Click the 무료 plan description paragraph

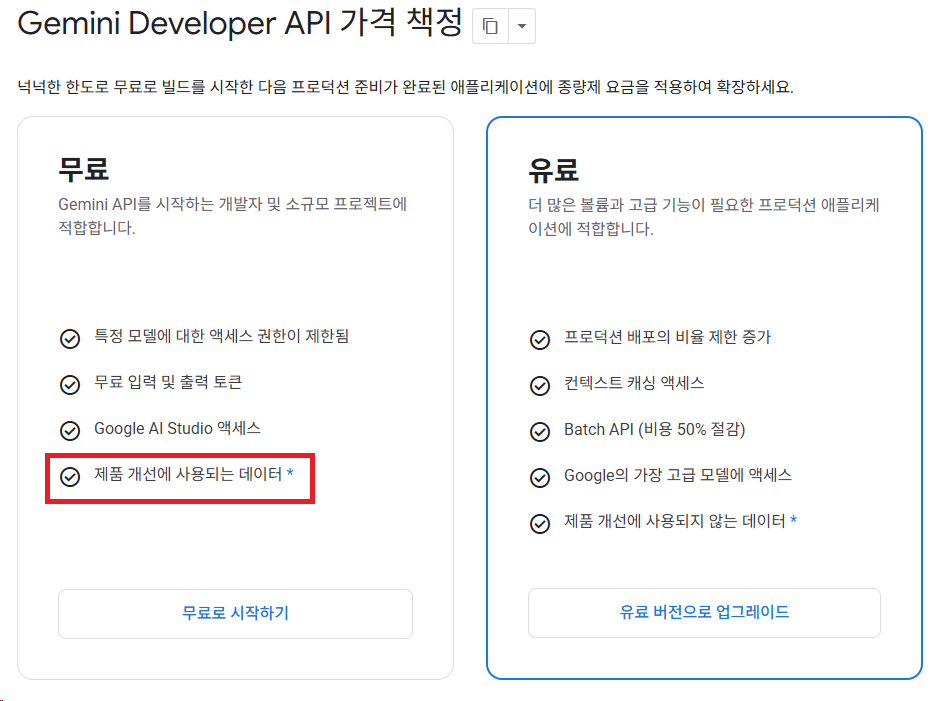click(x=233, y=216)
